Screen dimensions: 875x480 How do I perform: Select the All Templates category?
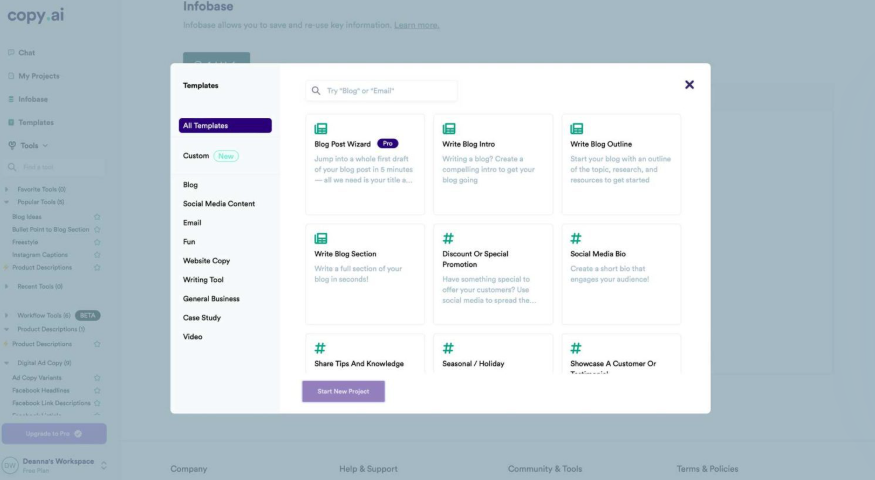[x=225, y=126]
